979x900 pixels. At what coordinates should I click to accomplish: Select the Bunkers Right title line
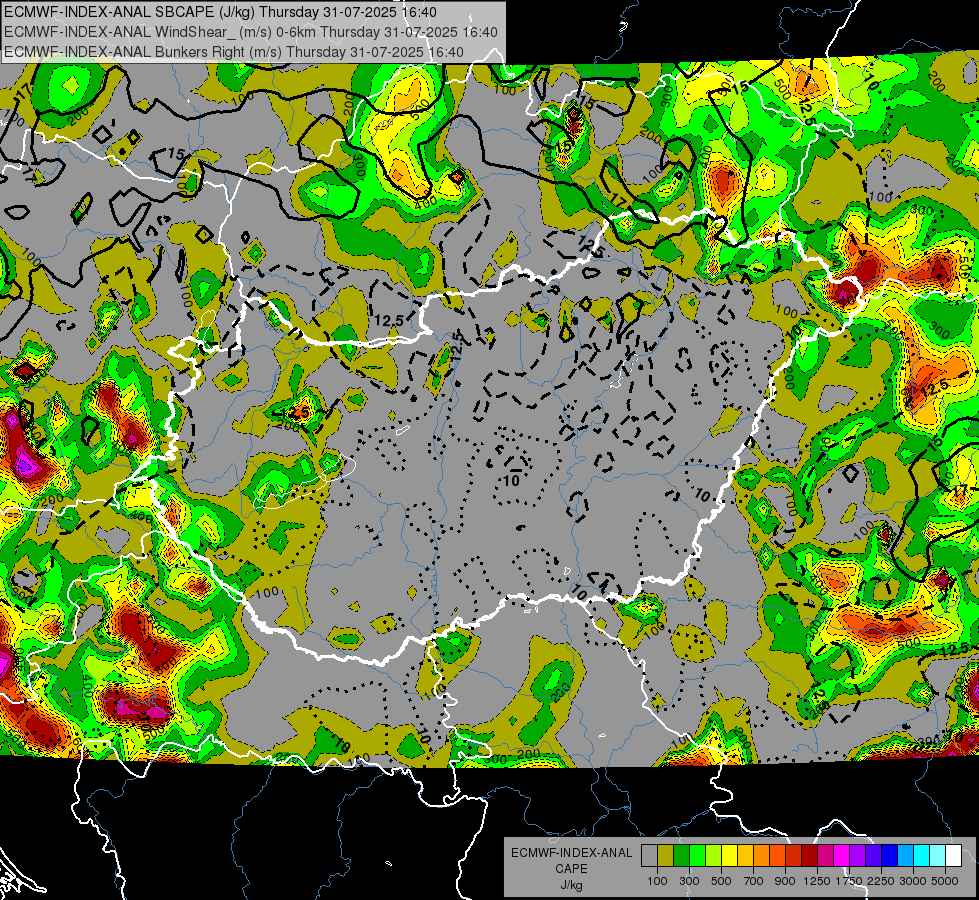[234, 52]
